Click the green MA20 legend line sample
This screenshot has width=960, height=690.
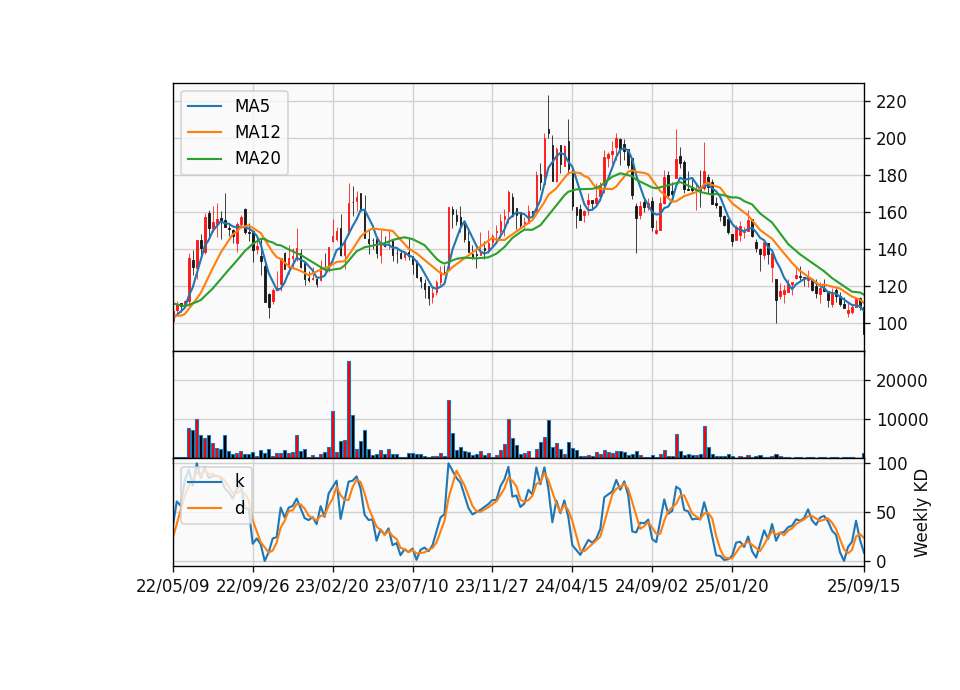(x=204, y=158)
